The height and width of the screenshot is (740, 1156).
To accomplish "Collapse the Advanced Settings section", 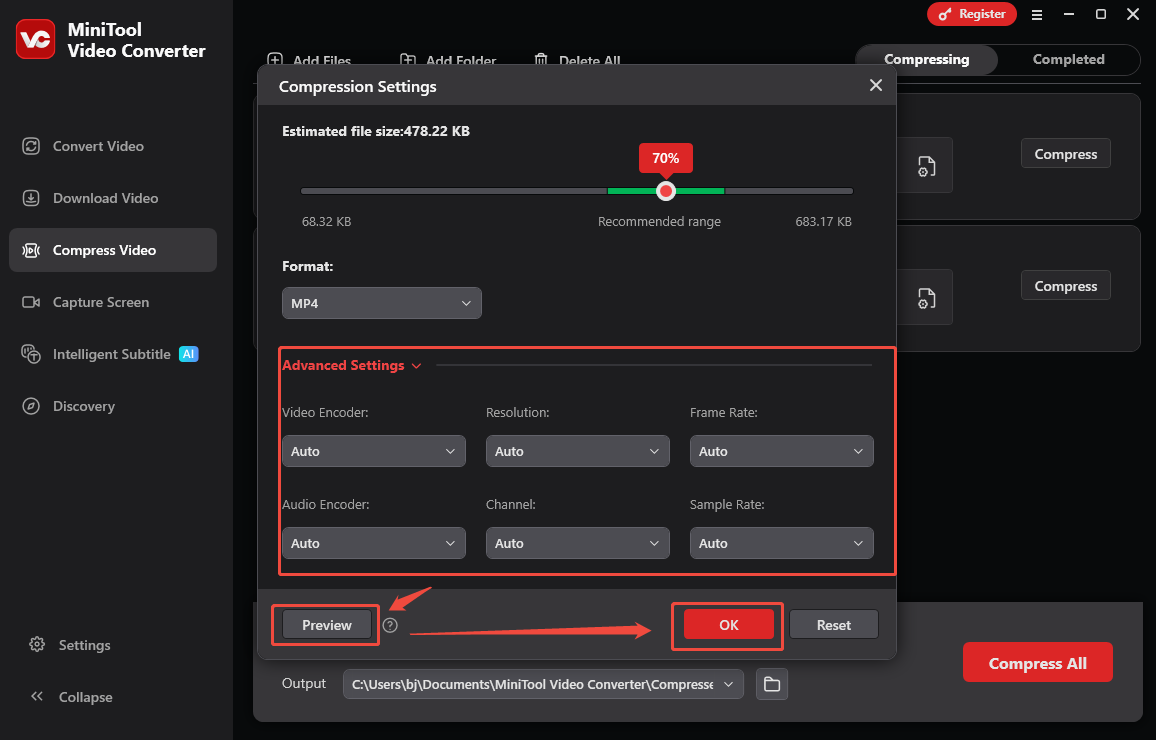I will click(x=416, y=365).
